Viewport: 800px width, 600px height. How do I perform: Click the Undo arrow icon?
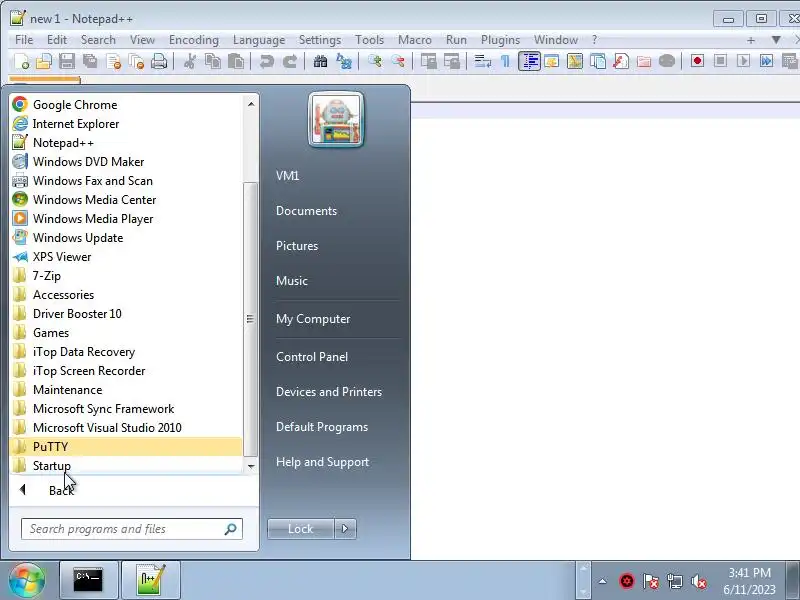click(266, 61)
